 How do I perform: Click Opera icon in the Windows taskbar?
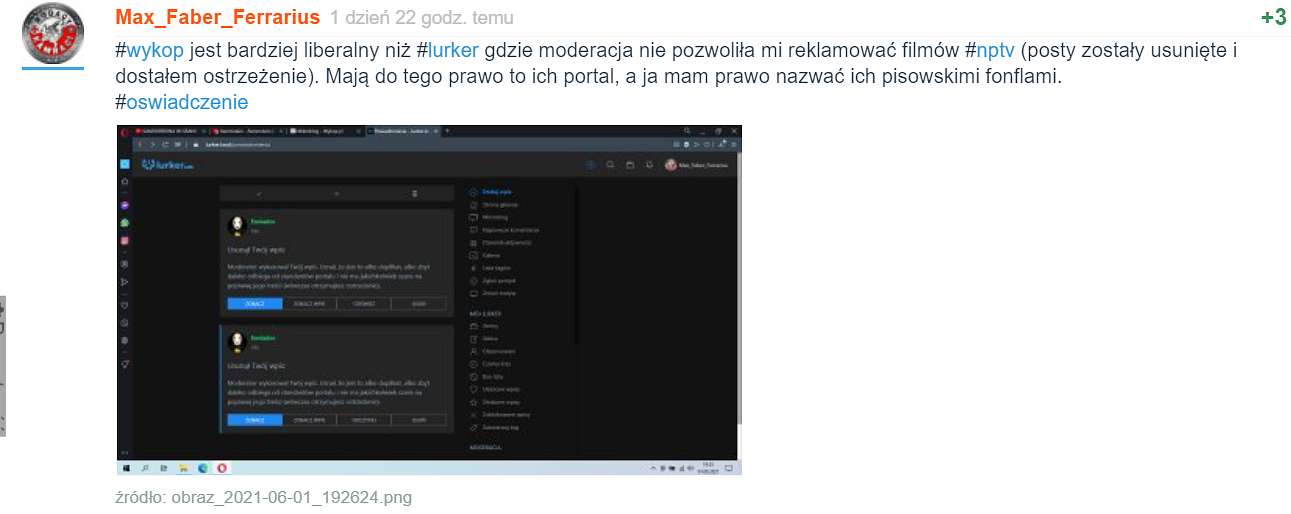pos(222,468)
